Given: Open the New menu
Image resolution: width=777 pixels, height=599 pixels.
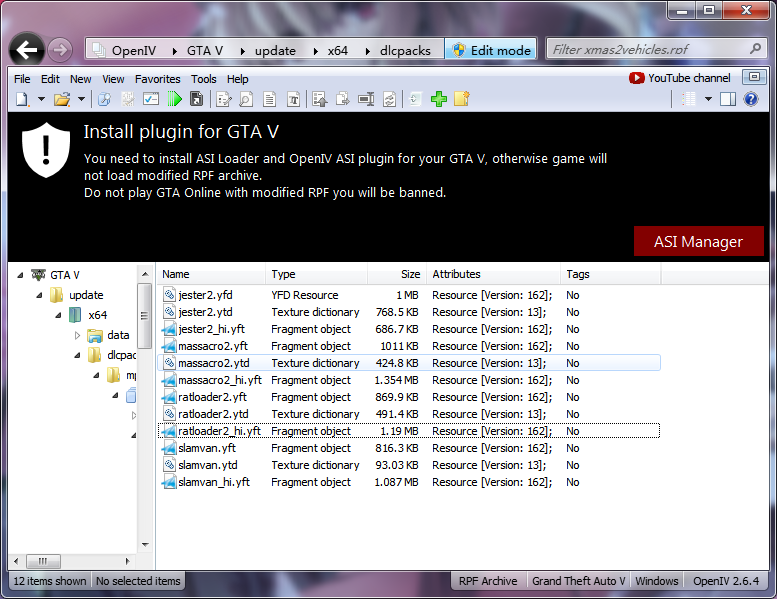Looking at the screenshot, I should [x=80, y=79].
